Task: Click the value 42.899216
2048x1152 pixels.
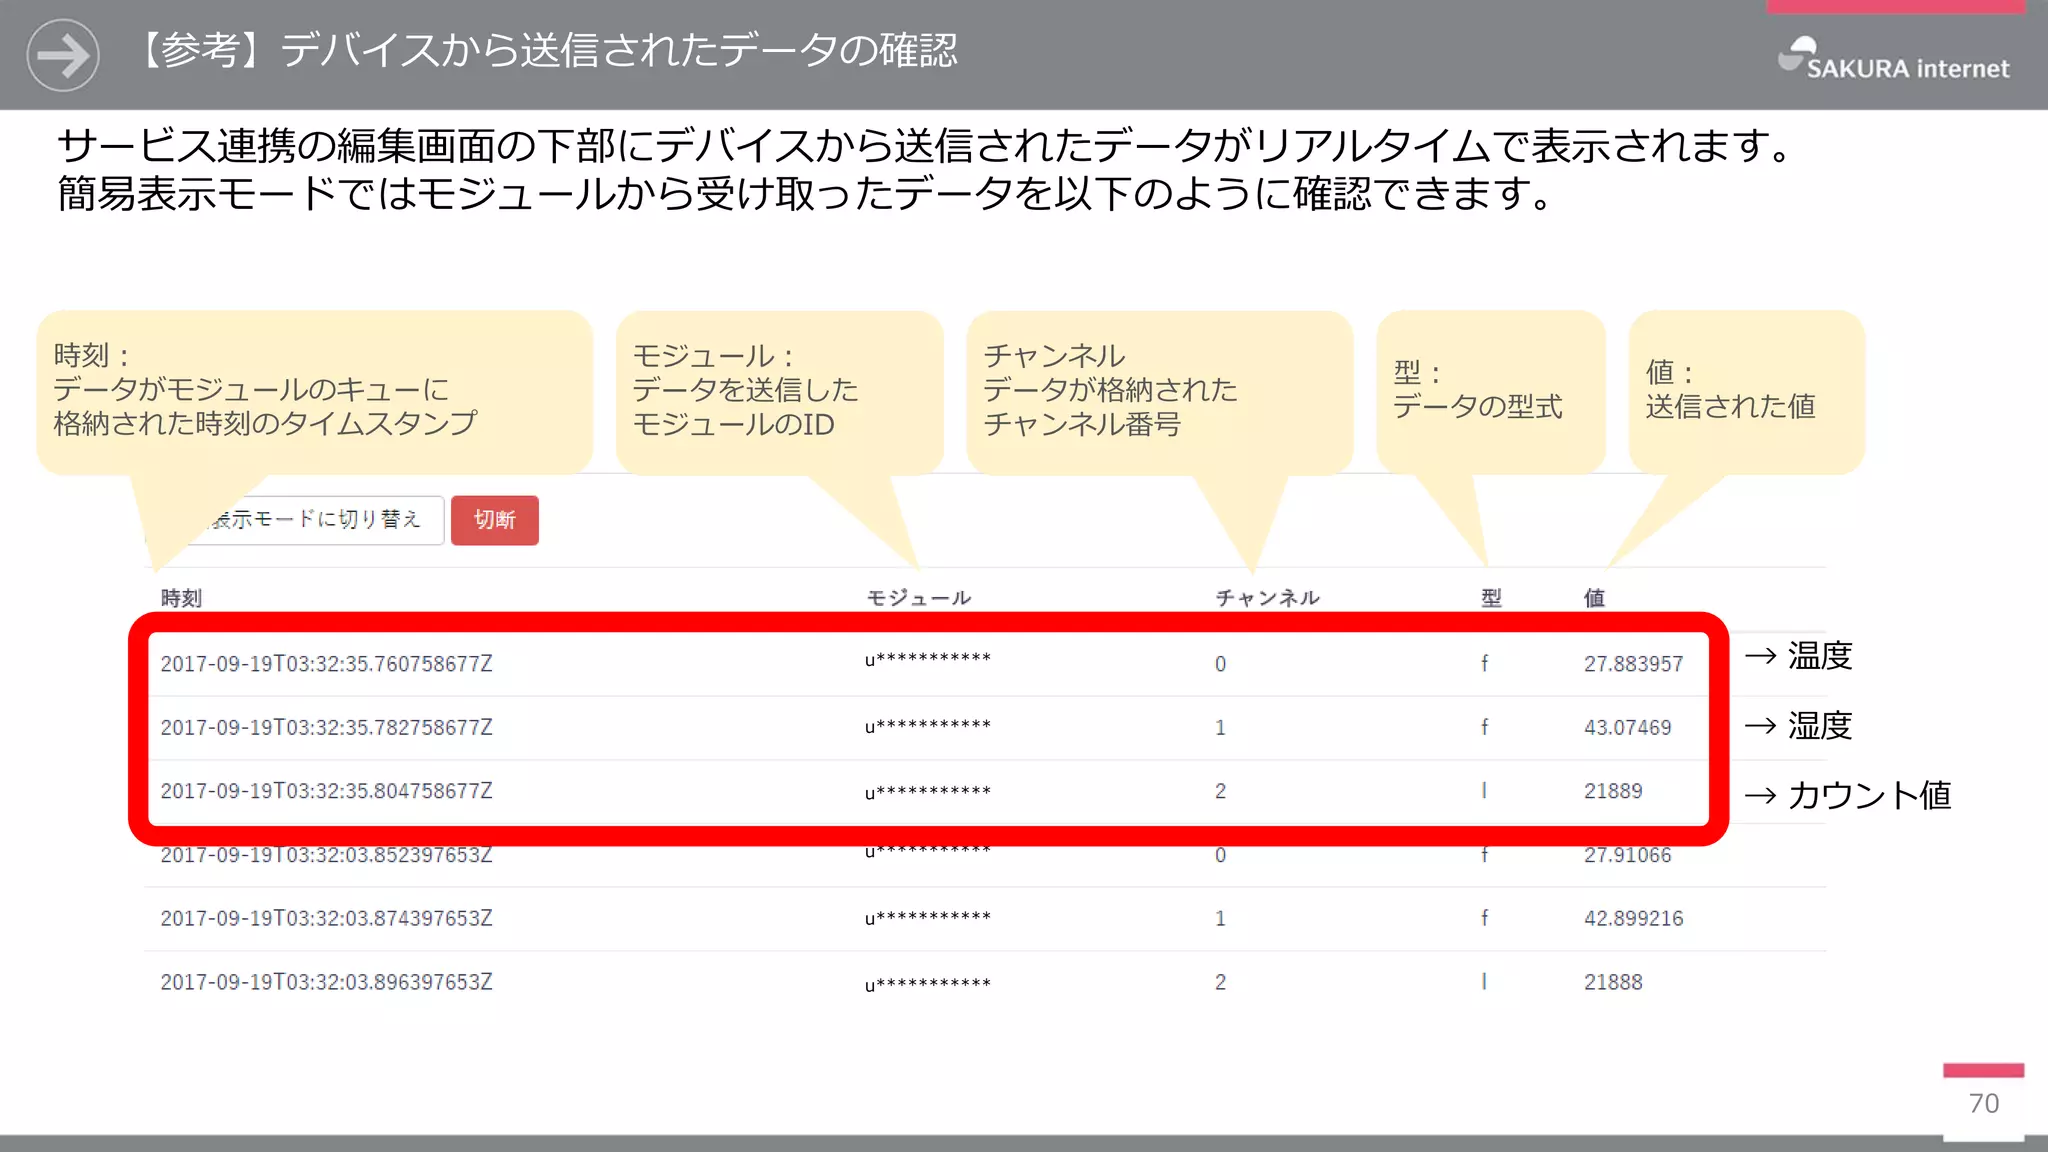Action: [1633, 918]
